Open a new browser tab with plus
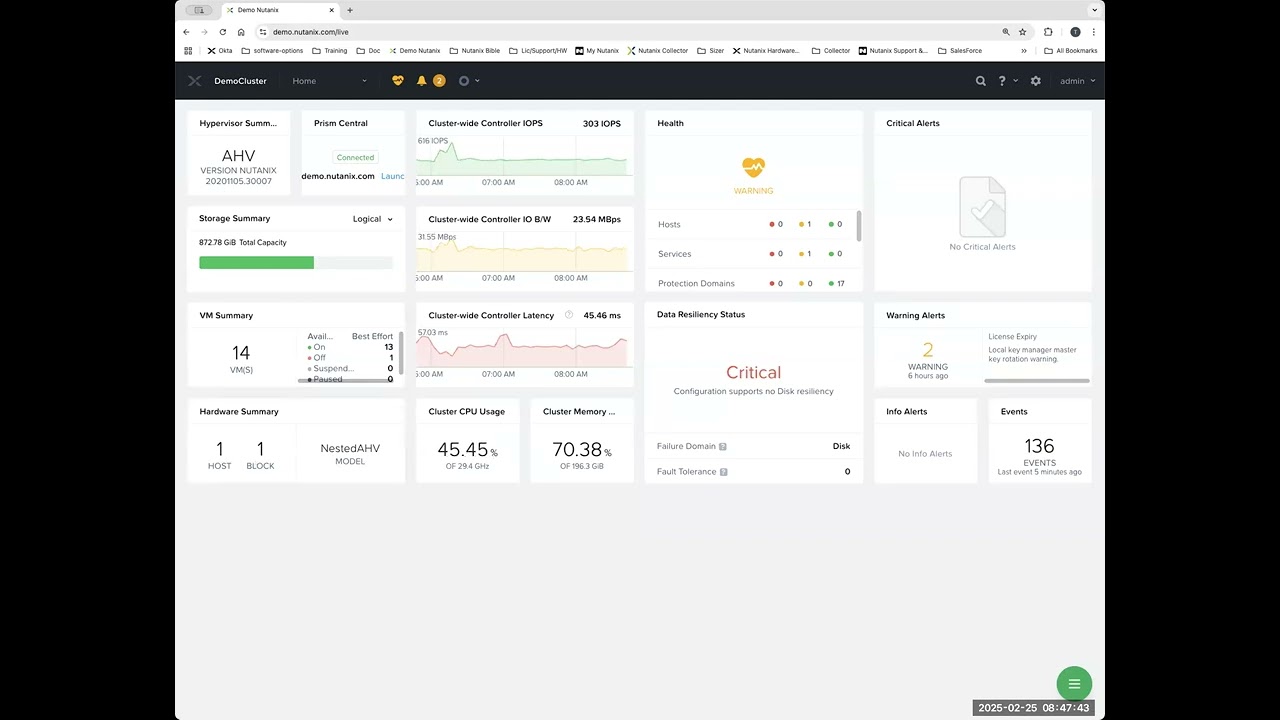 point(349,10)
